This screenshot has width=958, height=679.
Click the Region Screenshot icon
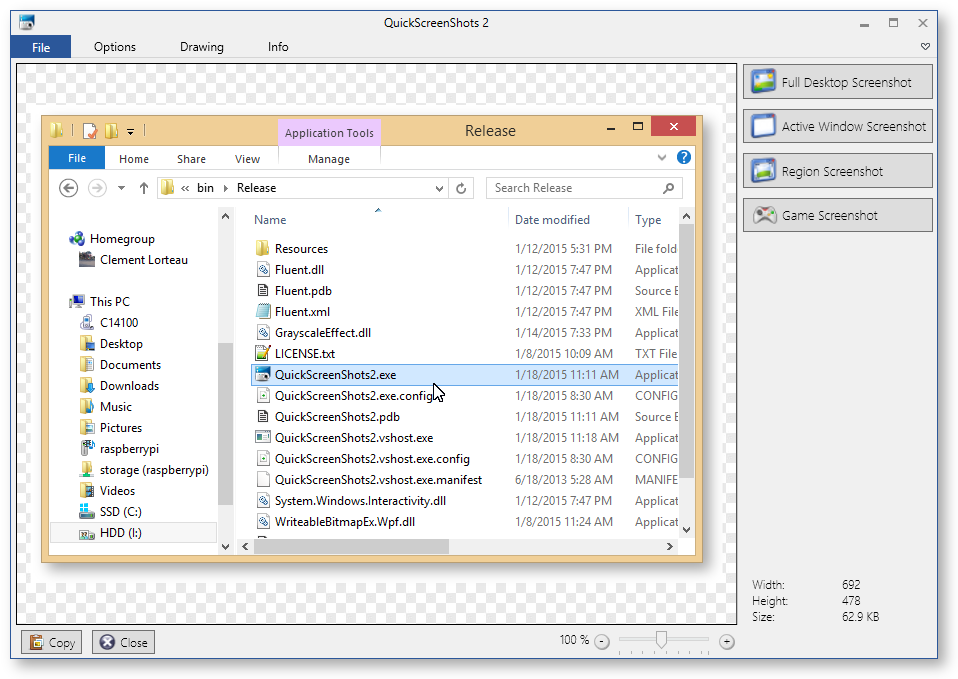pos(765,171)
